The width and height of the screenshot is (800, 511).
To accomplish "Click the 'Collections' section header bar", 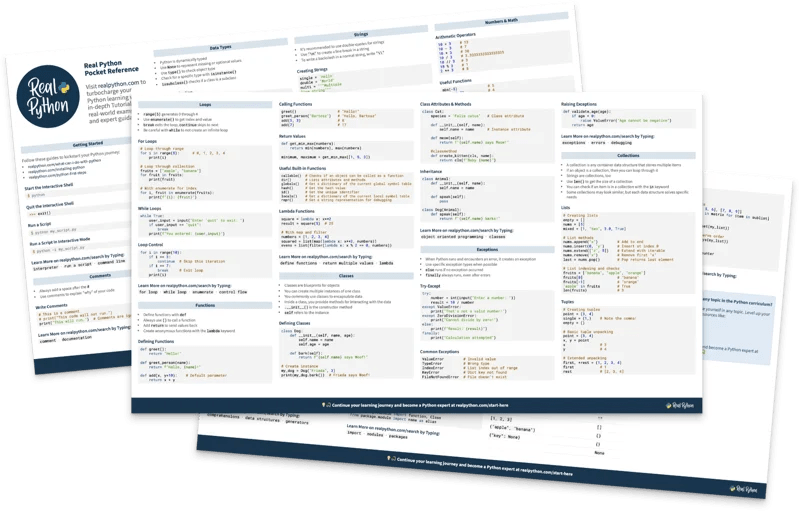I will click(629, 156).
